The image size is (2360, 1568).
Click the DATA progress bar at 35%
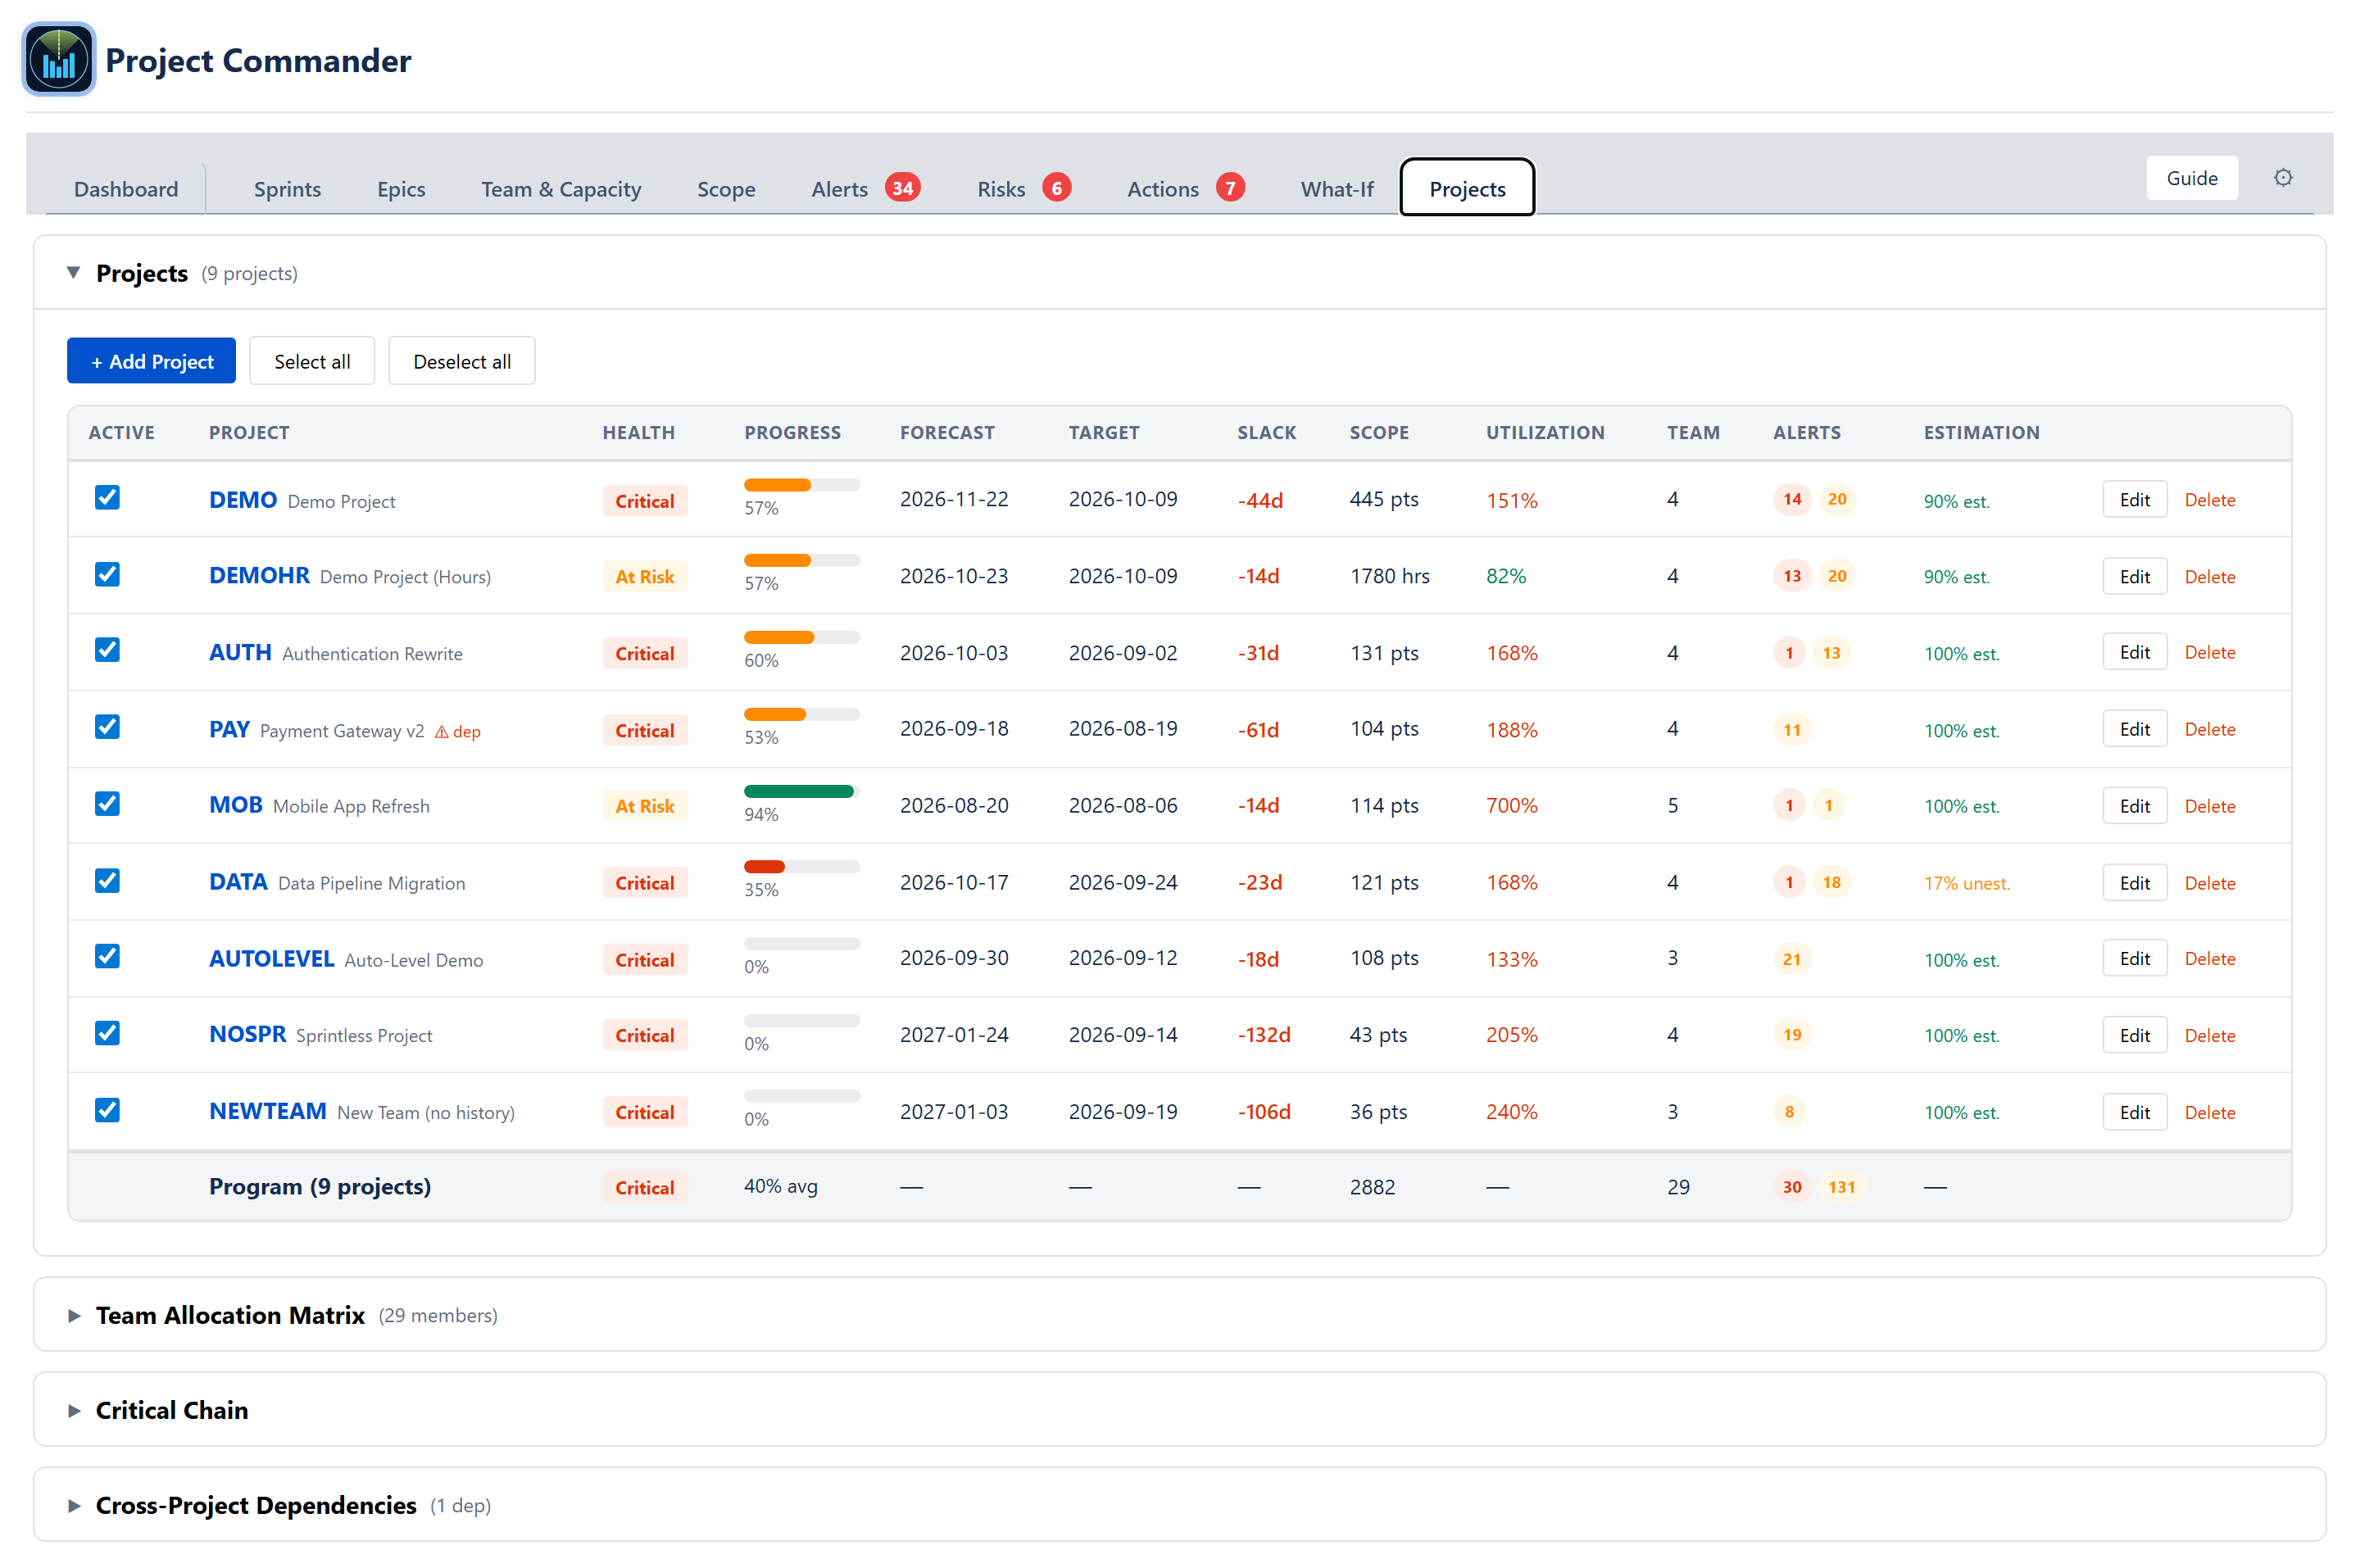click(801, 867)
